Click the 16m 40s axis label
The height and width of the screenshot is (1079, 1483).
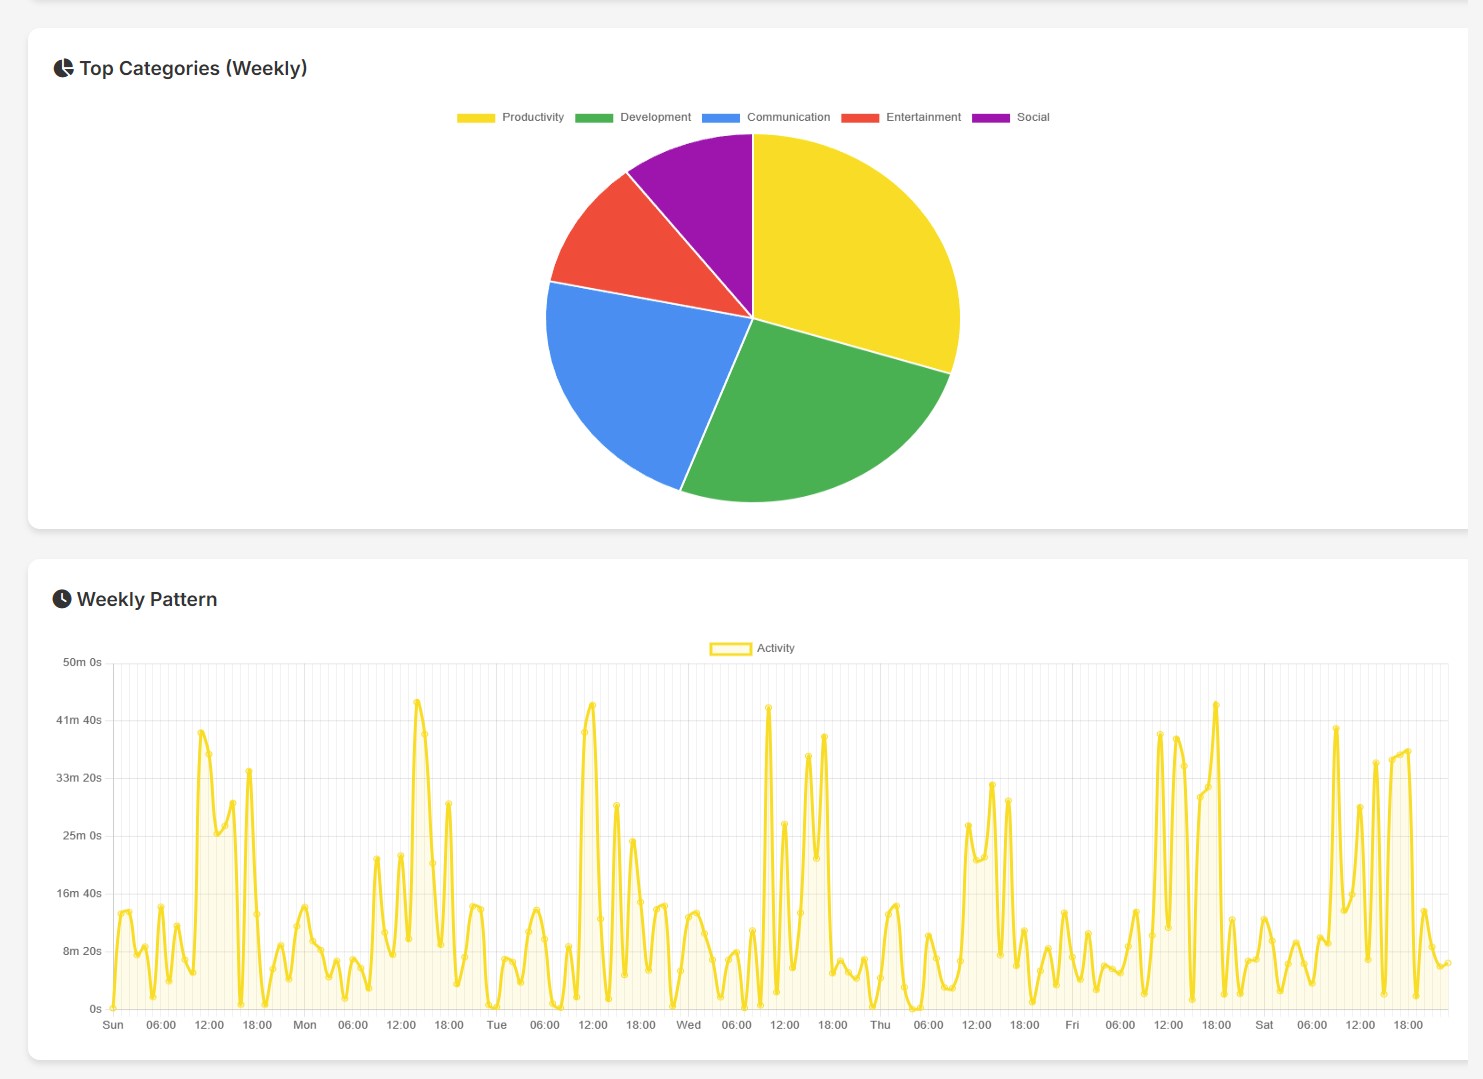(x=79, y=893)
